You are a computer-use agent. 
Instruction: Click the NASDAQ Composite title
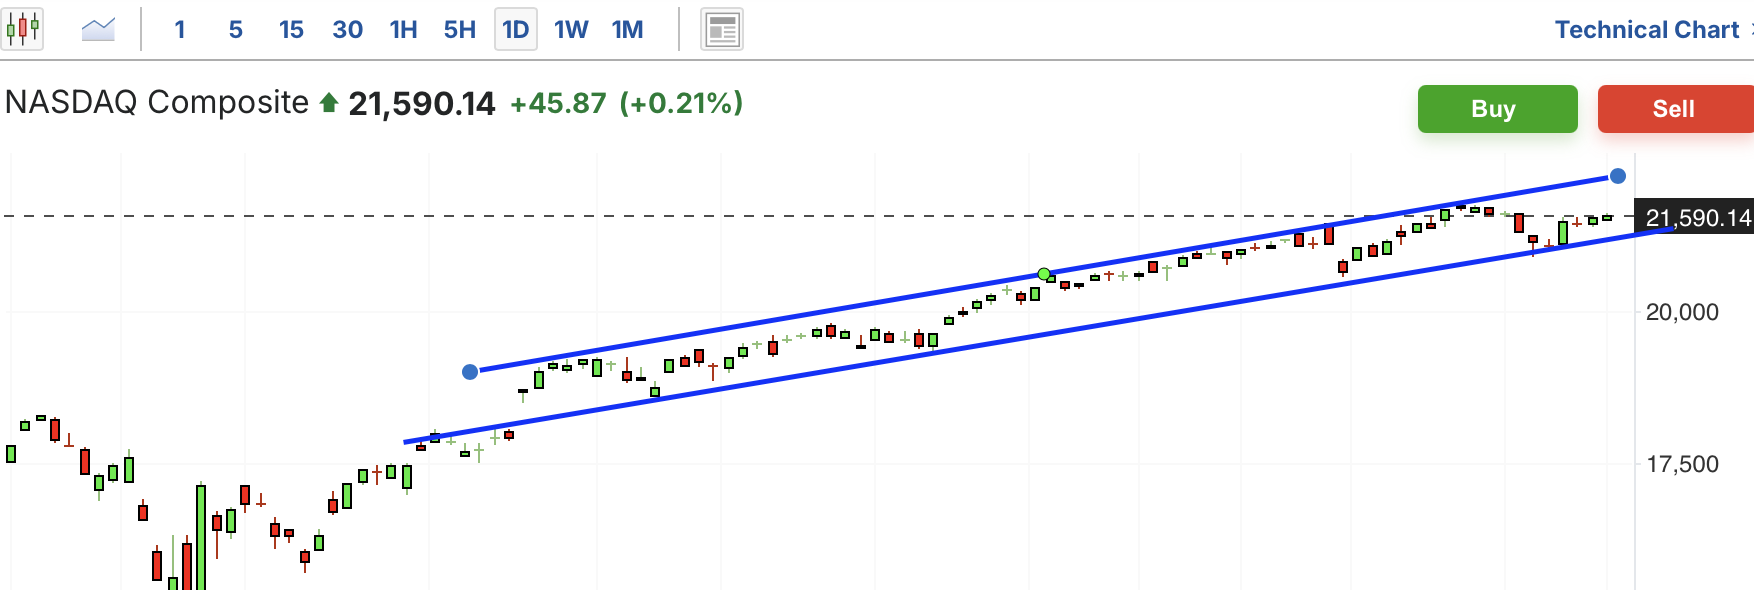157,102
